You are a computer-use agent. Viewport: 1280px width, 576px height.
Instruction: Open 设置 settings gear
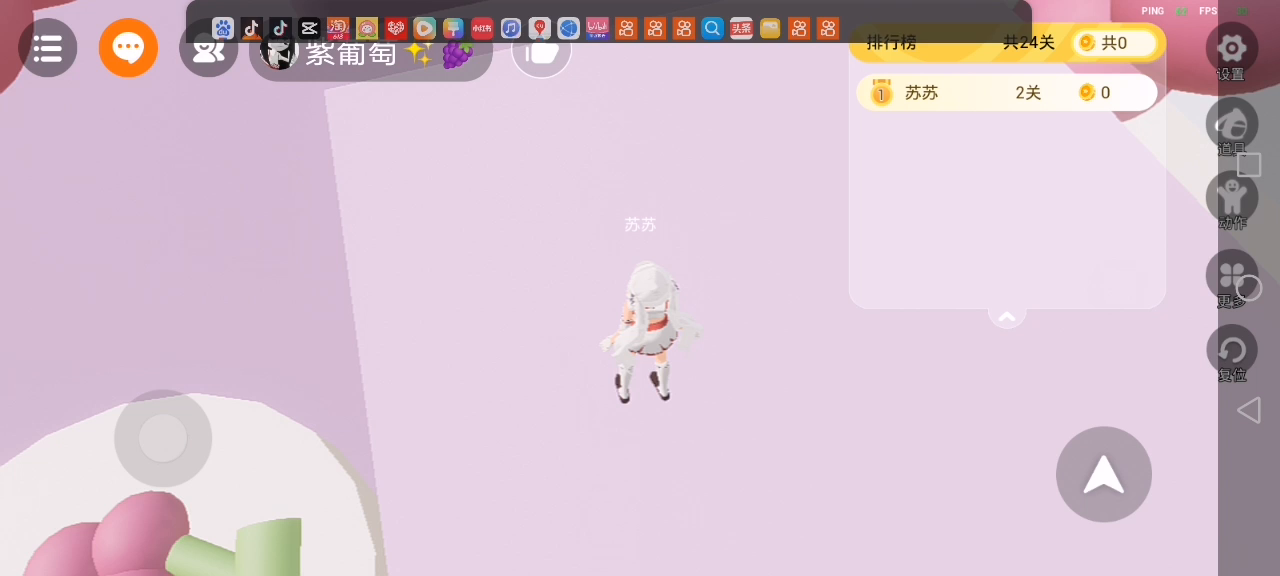(1231, 49)
